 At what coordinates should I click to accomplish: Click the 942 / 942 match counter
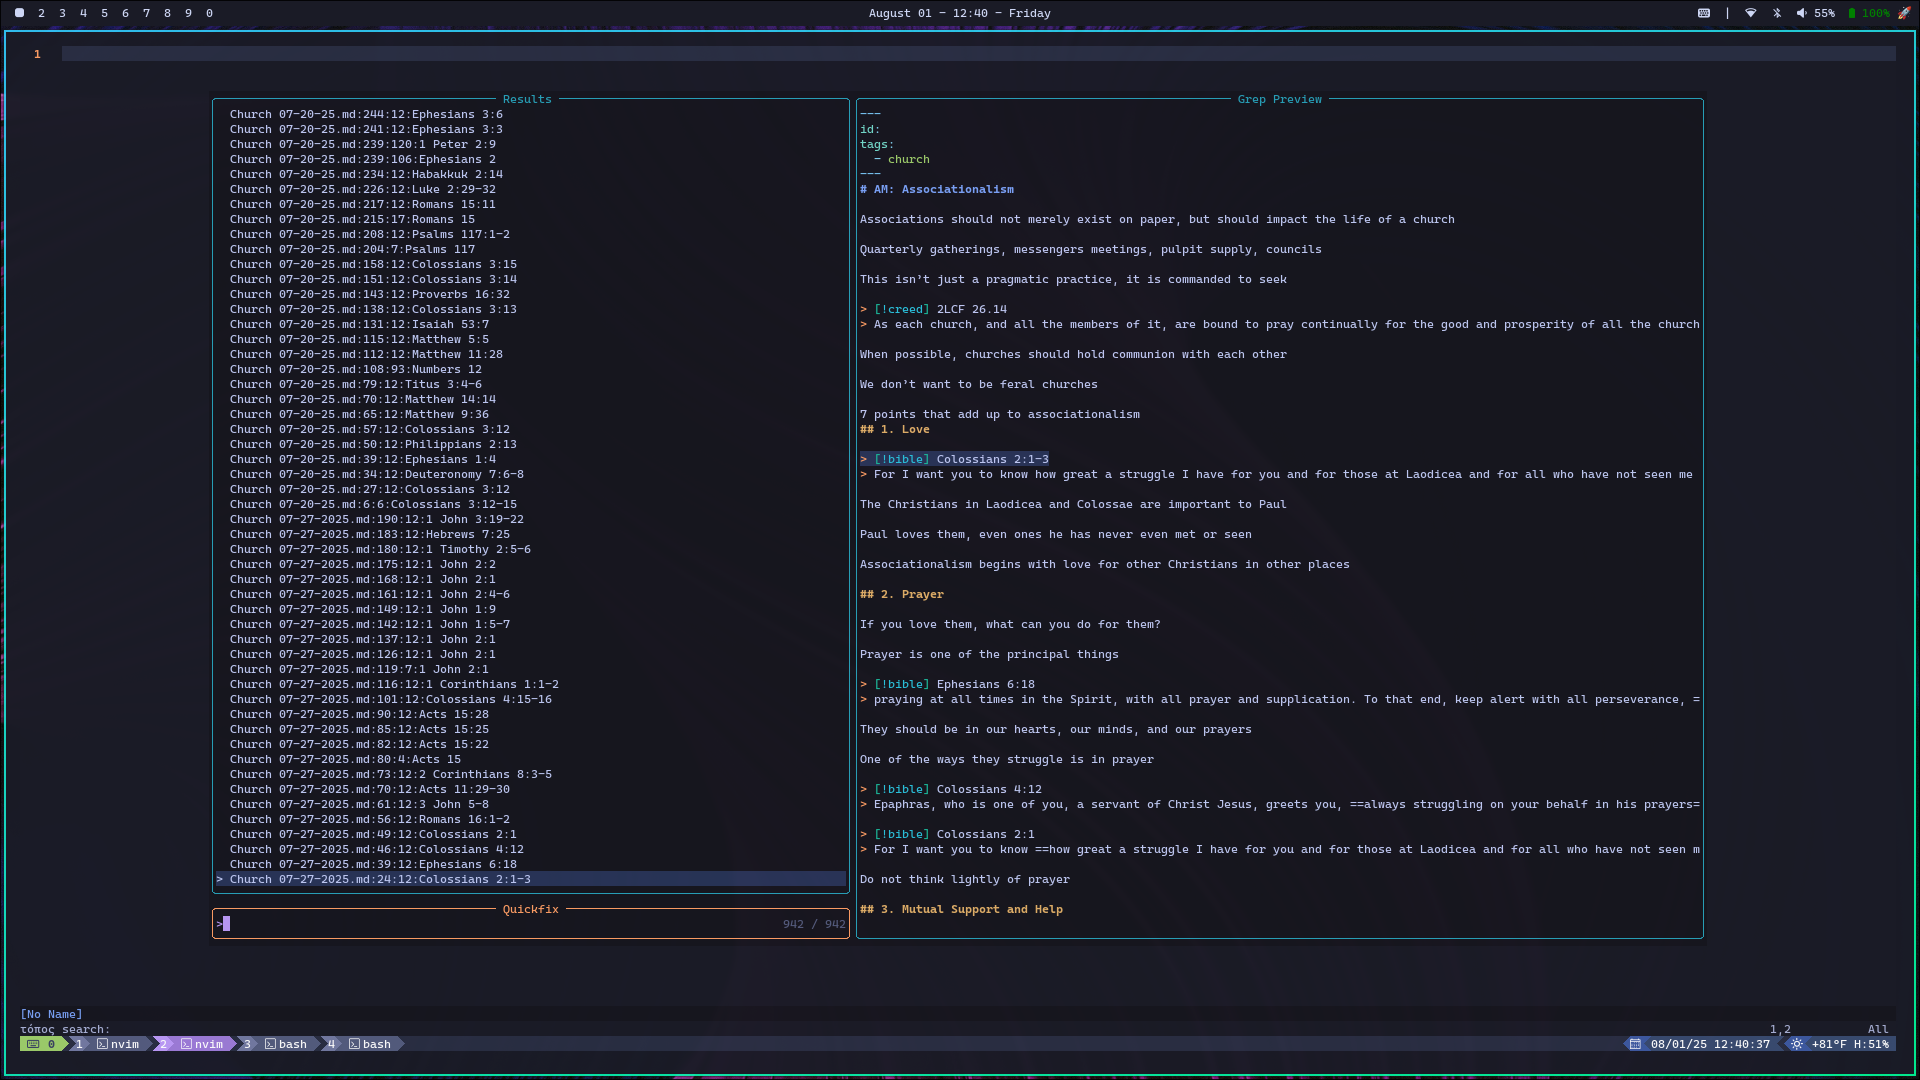(x=814, y=924)
